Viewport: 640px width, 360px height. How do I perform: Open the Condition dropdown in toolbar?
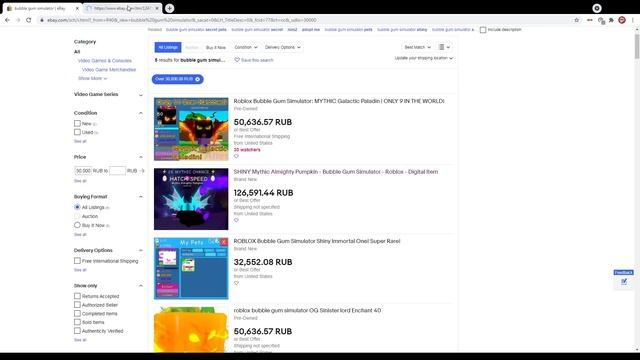(x=246, y=47)
